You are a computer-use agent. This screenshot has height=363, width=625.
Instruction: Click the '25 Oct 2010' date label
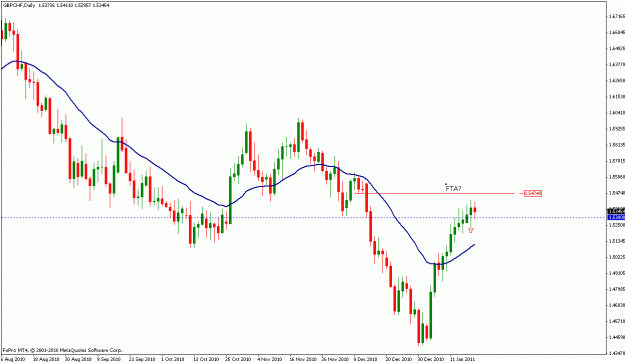[238, 359]
